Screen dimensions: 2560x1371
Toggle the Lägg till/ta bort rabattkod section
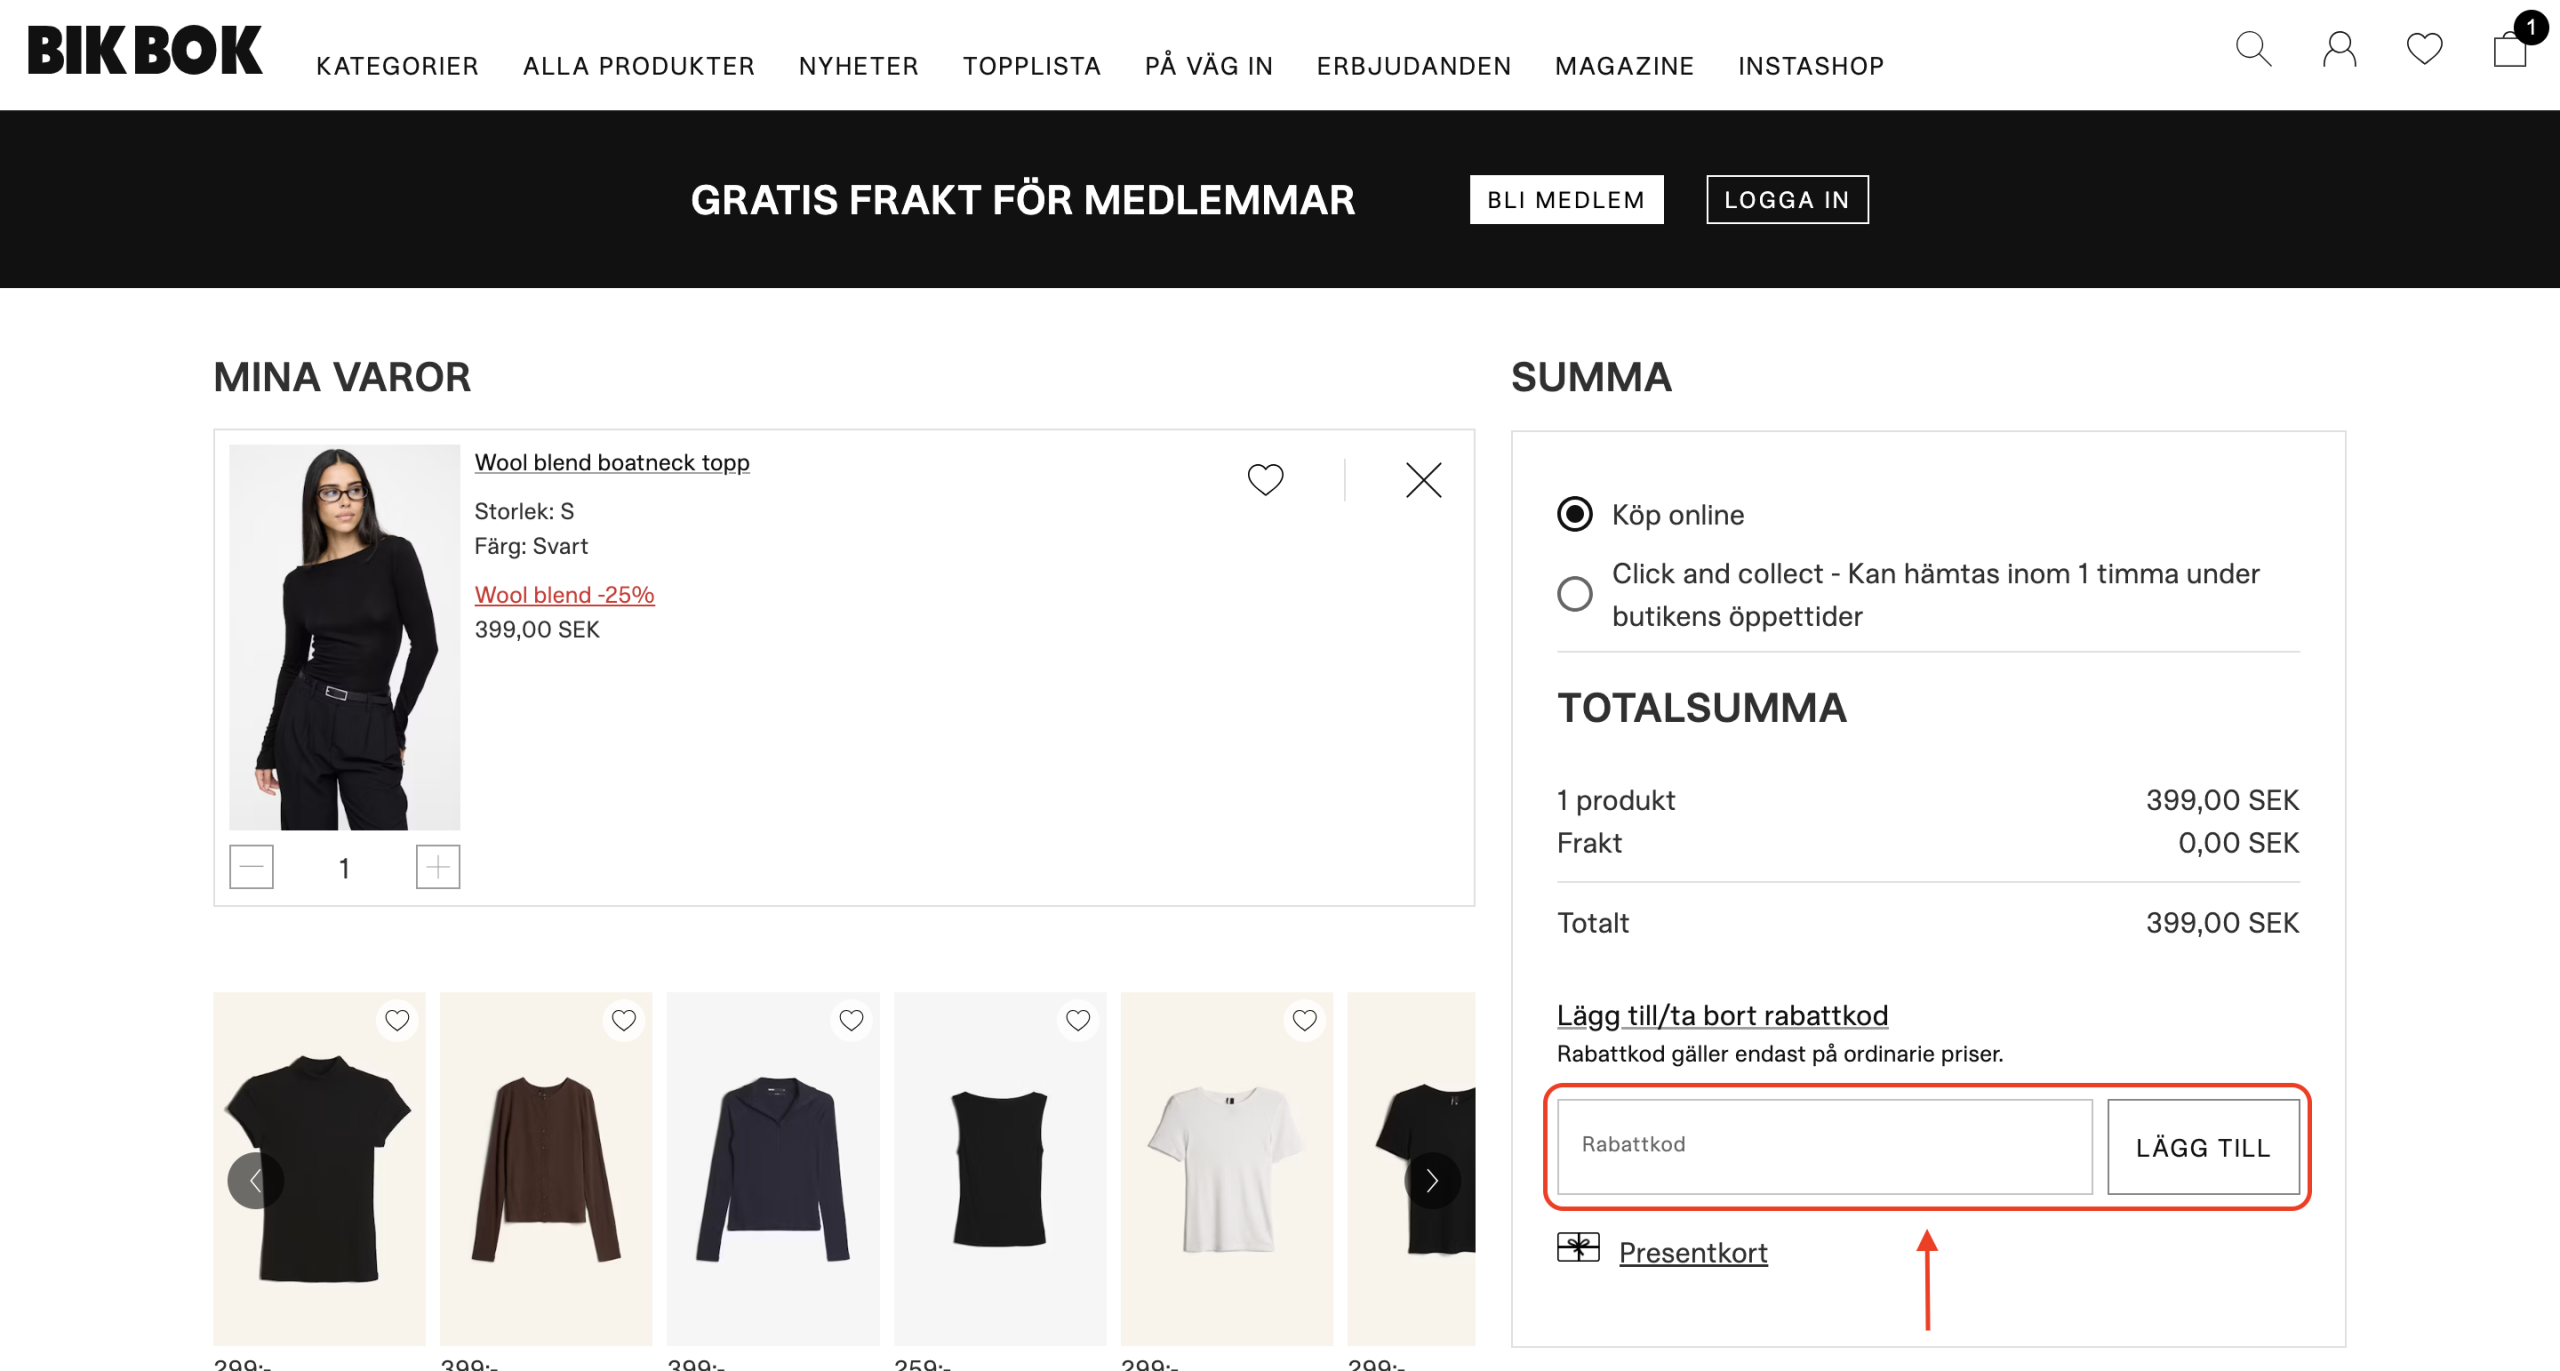[x=1722, y=1016]
